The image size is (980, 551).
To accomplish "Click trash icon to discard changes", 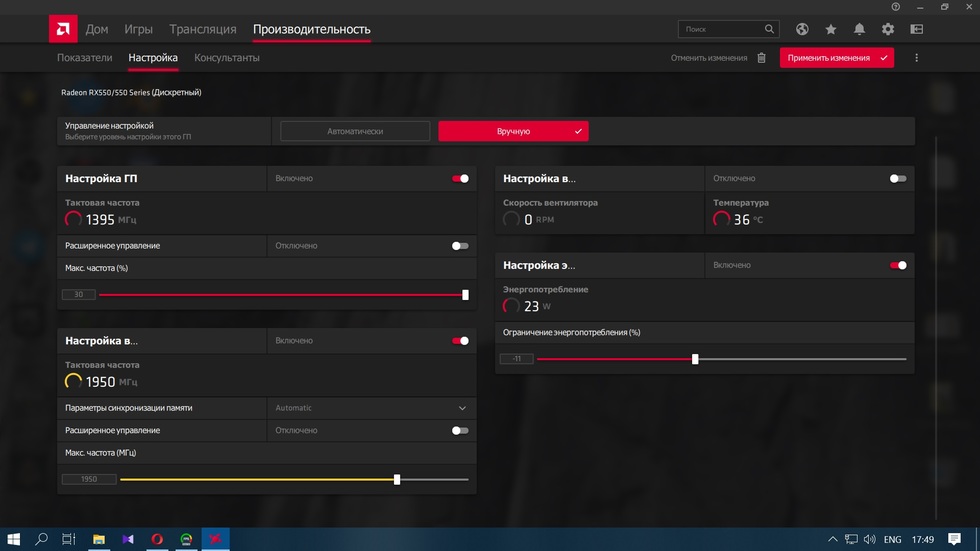I will pos(761,57).
